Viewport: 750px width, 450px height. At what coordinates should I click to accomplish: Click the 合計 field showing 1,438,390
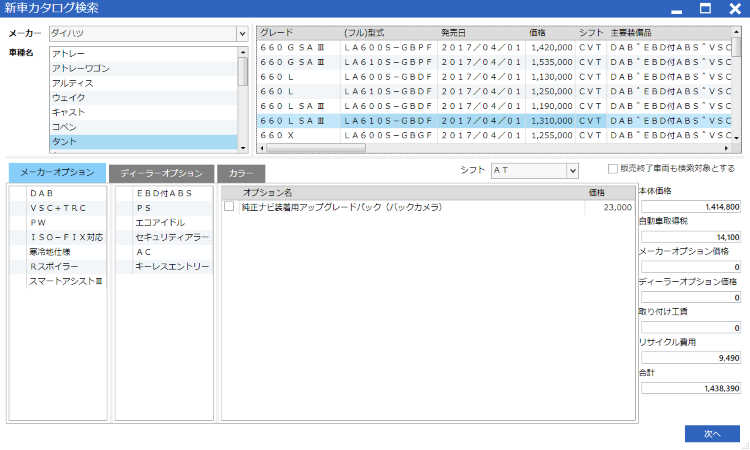coord(691,388)
